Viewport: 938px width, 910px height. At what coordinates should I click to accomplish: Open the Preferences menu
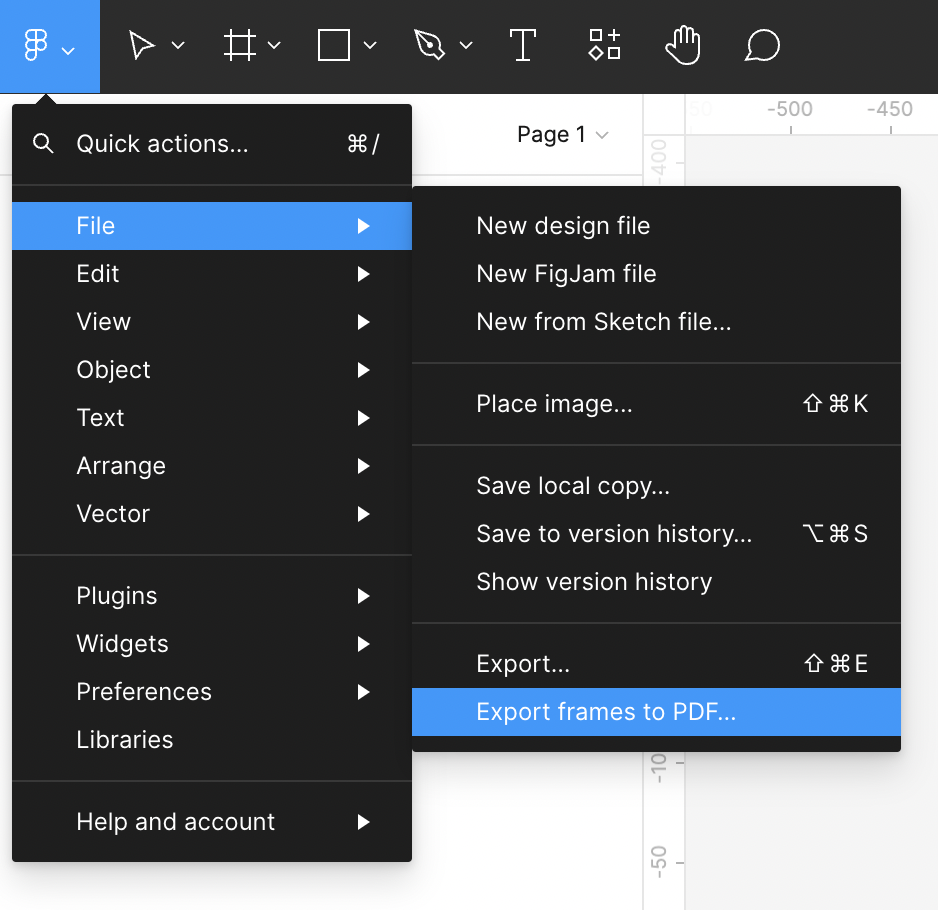pyautogui.click(x=212, y=692)
